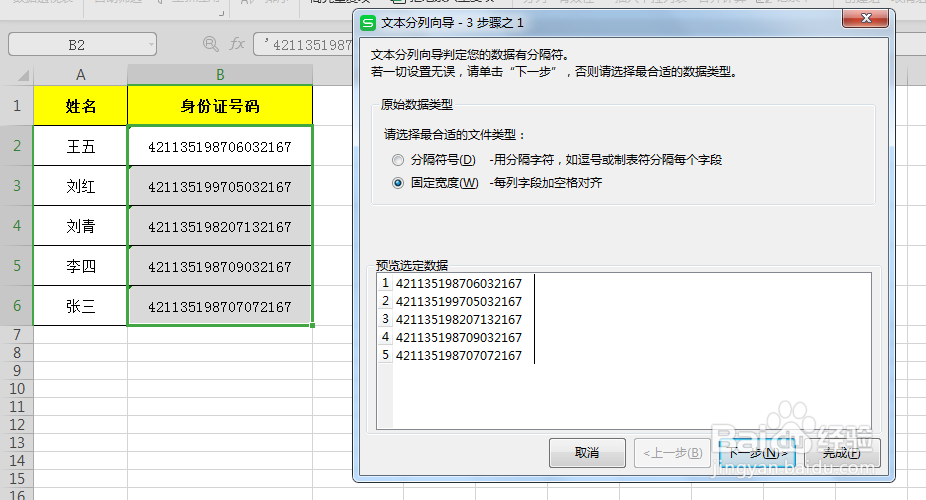Click the ribbon group dialog launcher icon
The height and width of the screenshot is (500, 926).
(x=221, y=12)
